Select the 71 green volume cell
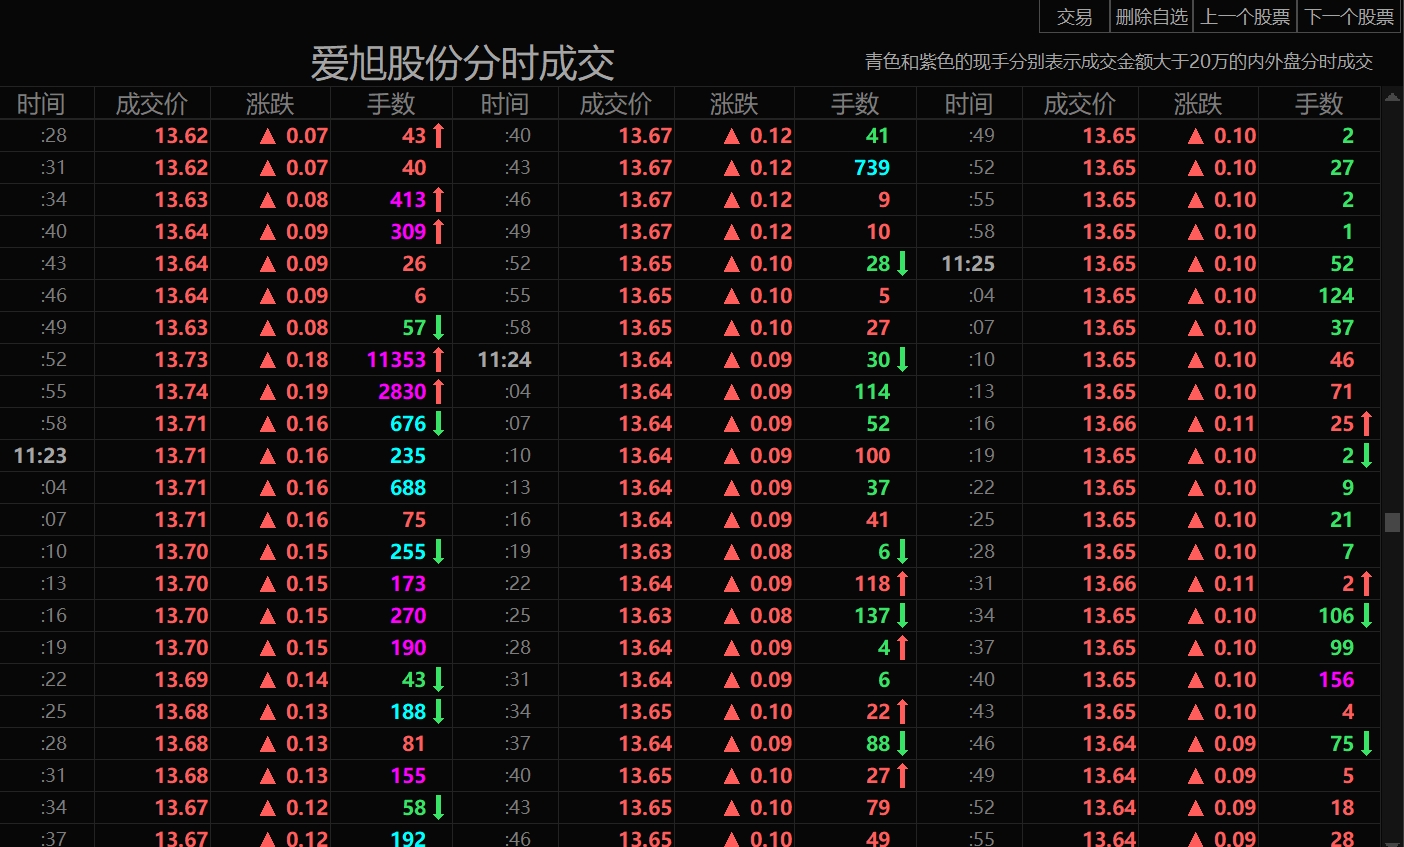Screen dimensions: 1404x847 coord(1342,392)
